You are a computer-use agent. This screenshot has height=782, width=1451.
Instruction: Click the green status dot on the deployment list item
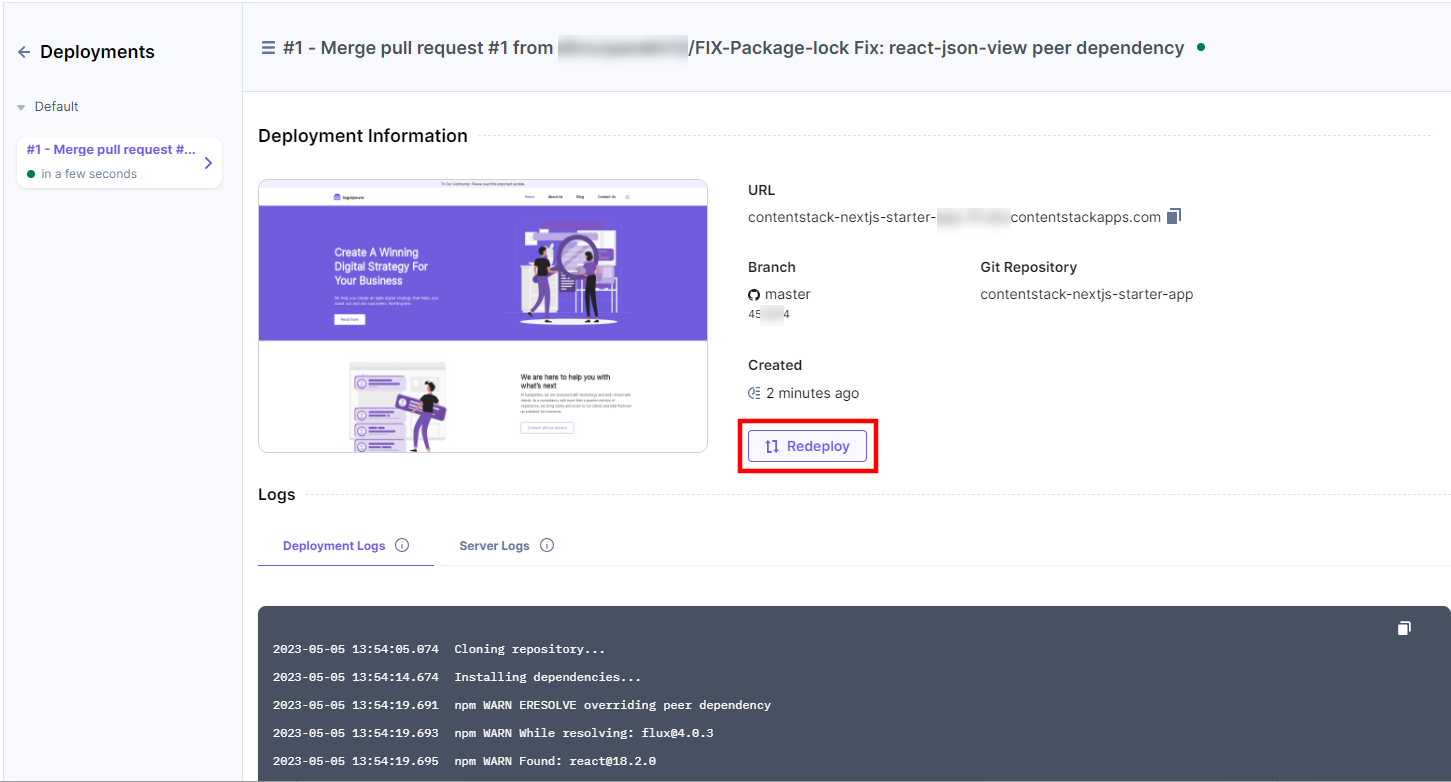point(33,173)
